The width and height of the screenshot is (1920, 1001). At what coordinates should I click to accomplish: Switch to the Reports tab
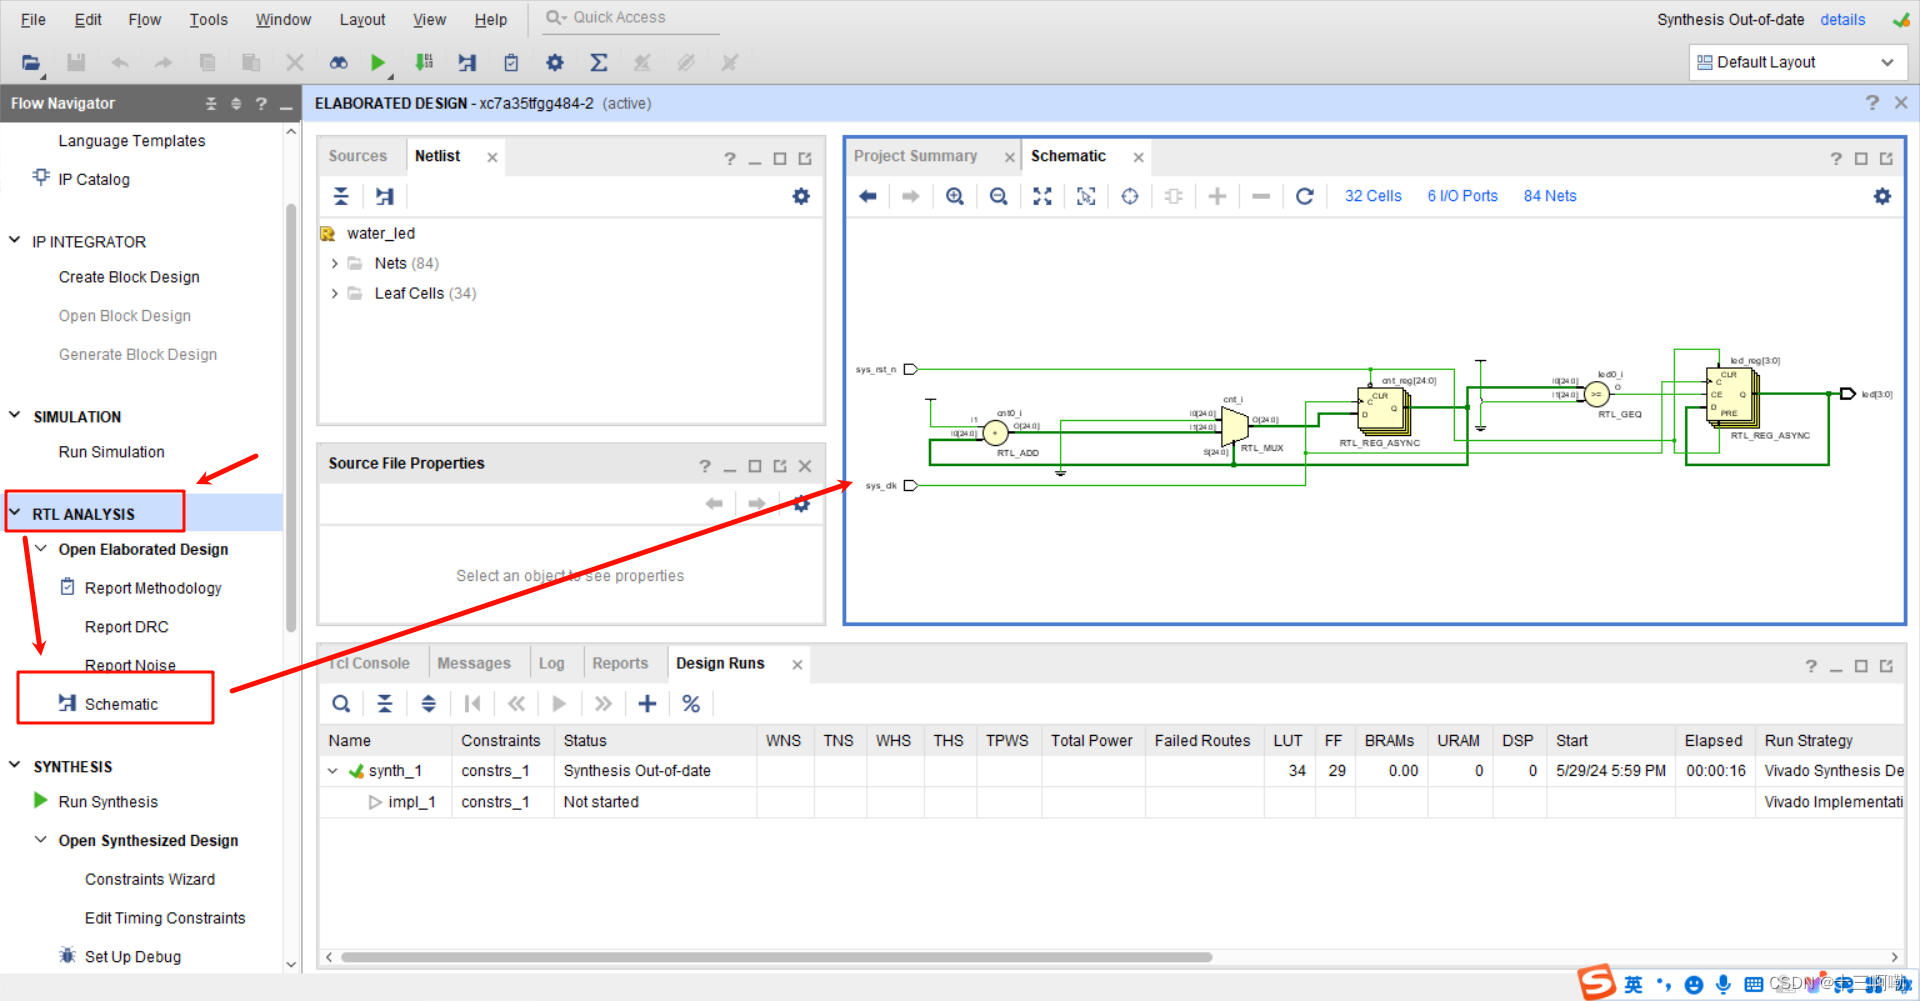coord(620,663)
